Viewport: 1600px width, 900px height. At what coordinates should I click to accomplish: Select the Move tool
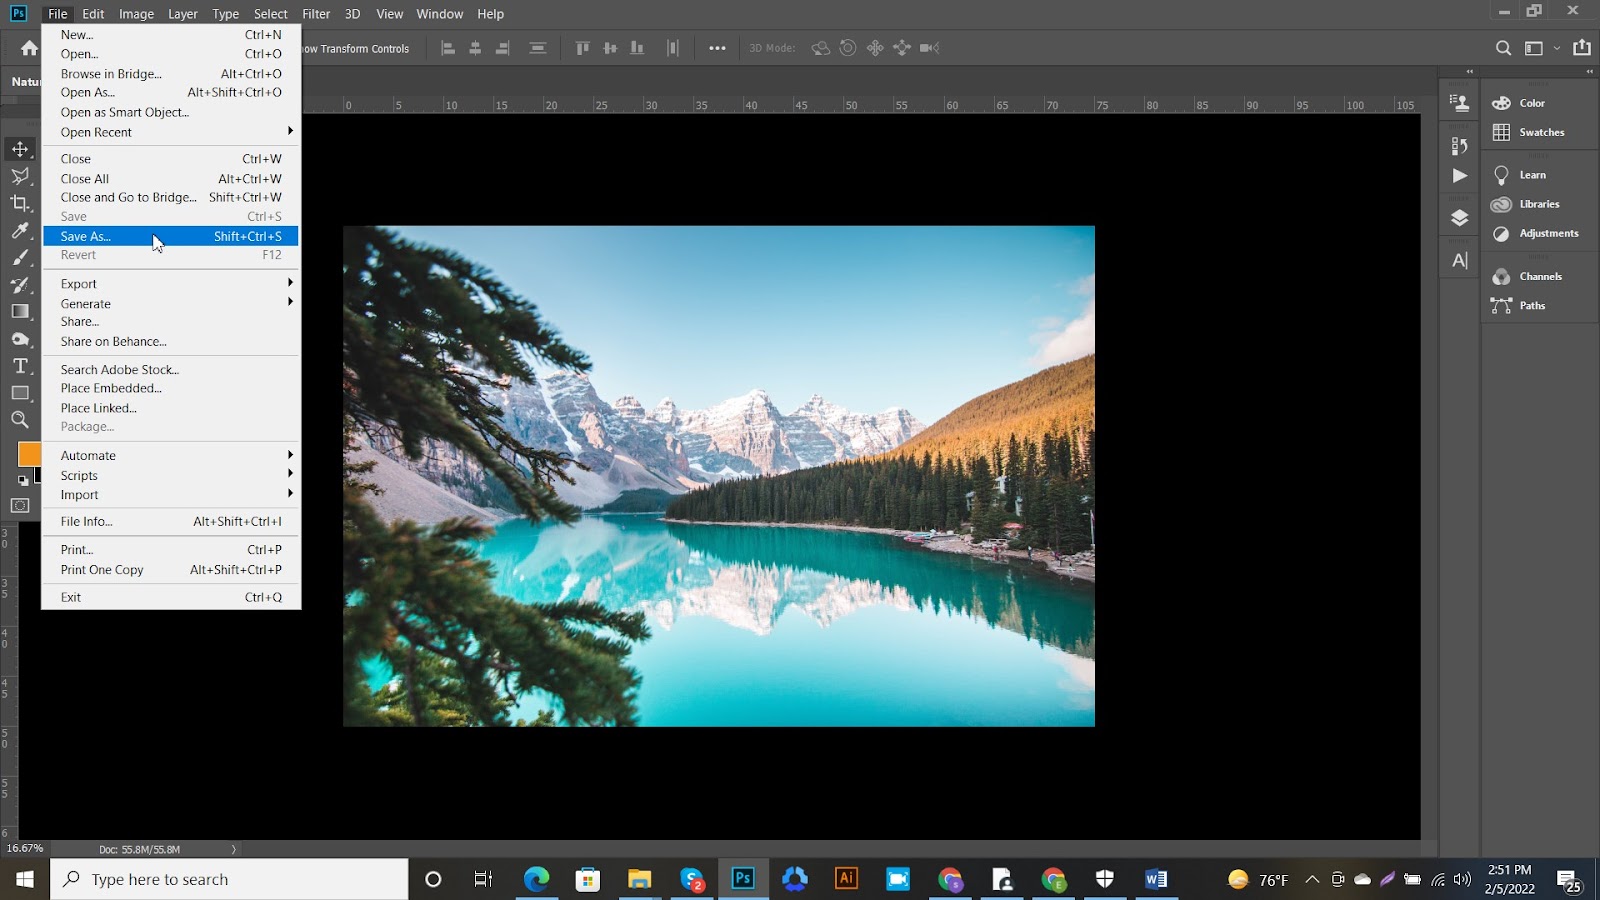[x=20, y=149]
